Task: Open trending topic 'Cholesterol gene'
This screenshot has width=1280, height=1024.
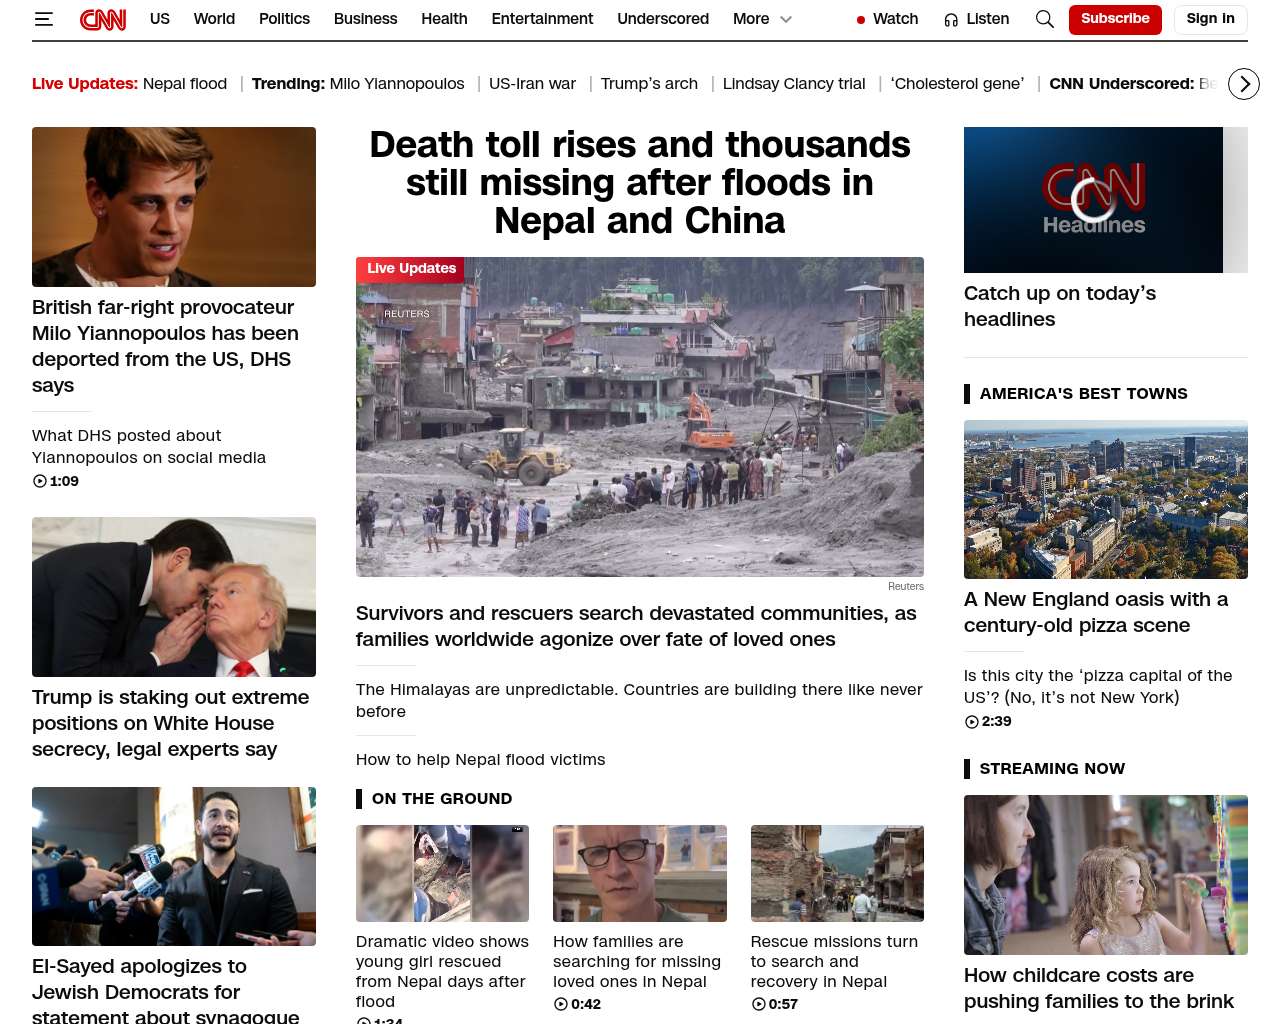Action: [957, 84]
